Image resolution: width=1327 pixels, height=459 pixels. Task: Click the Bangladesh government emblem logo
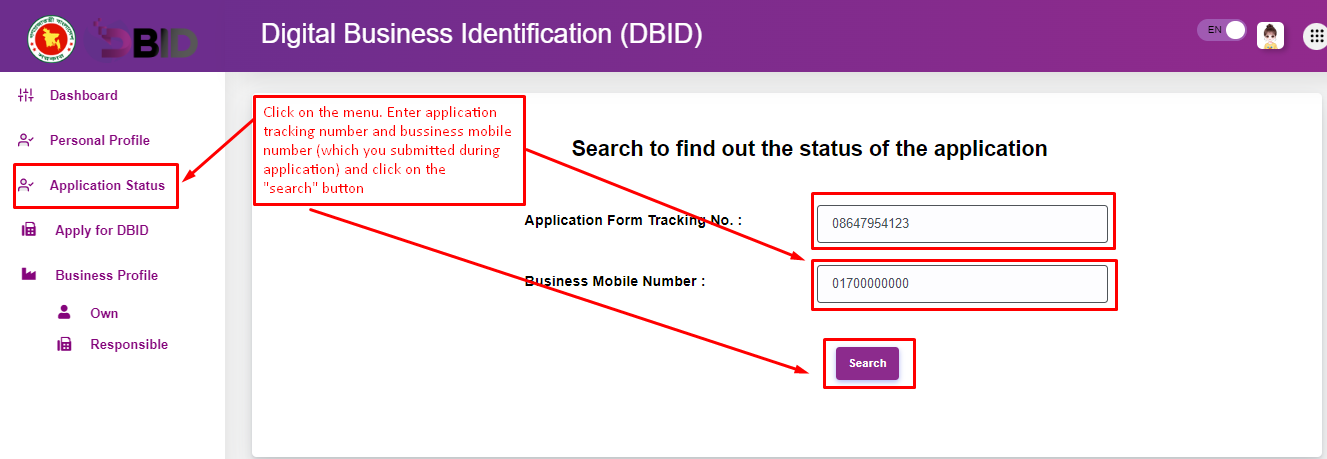pyautogui.click(x=52, y=37)
